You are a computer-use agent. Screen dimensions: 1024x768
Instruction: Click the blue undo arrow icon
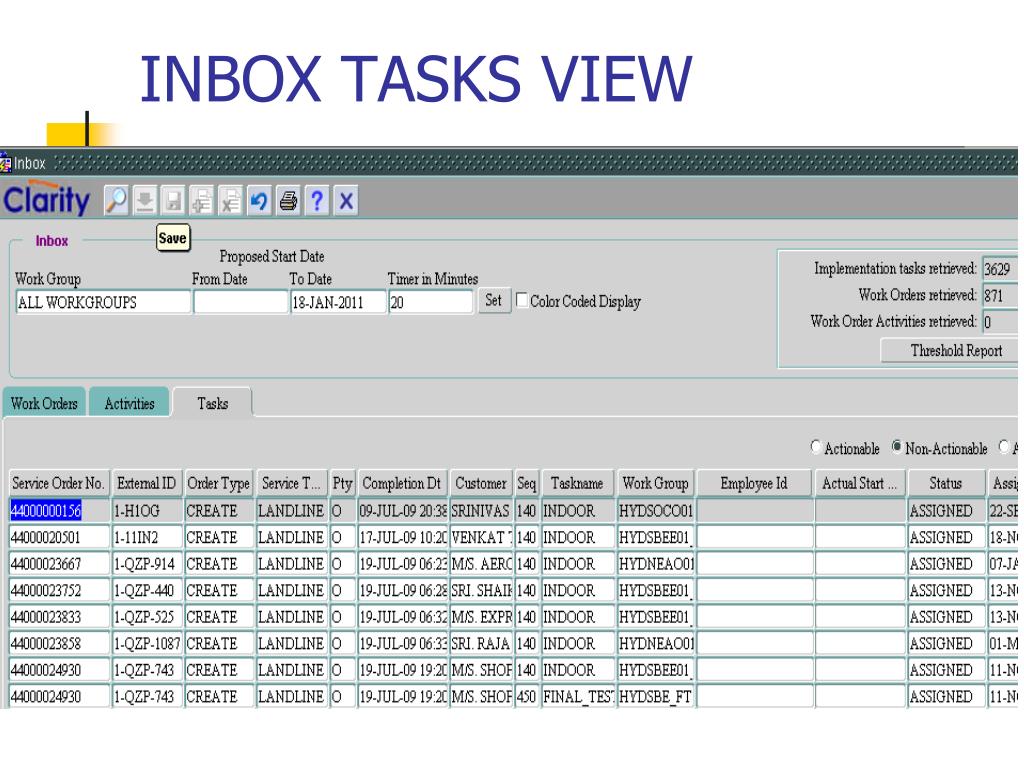coord(257,200)
